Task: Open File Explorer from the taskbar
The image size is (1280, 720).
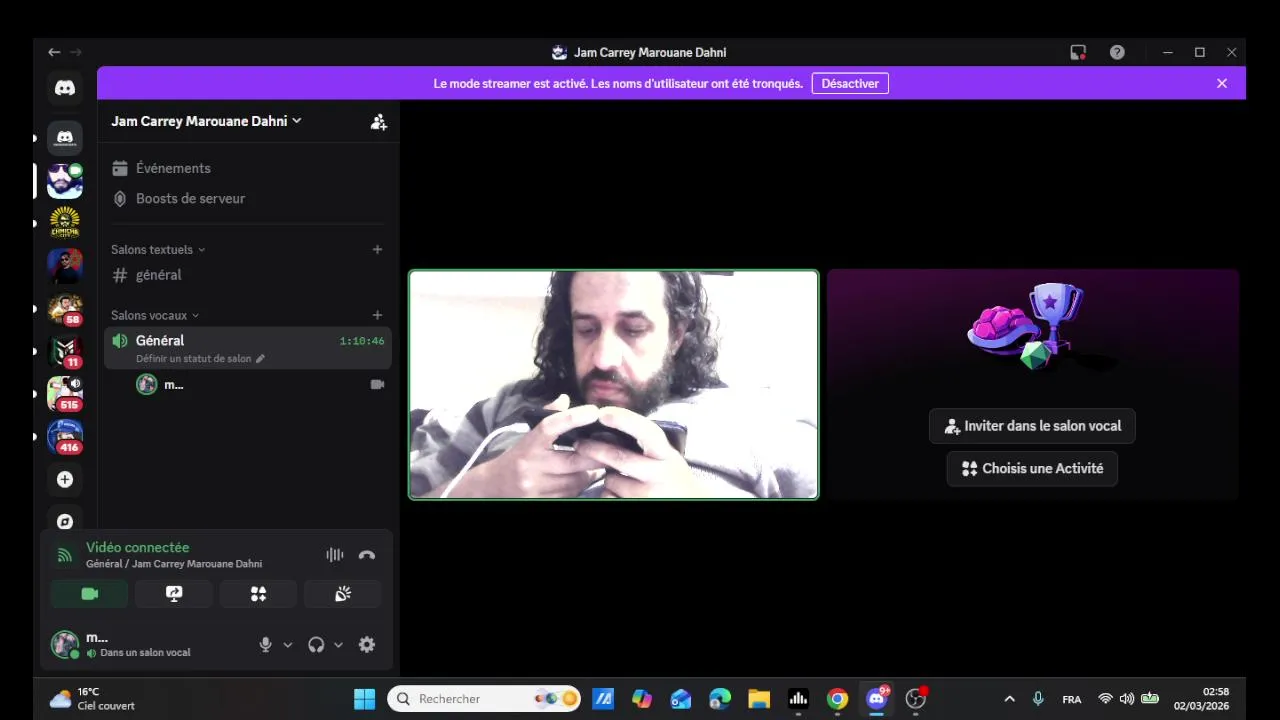Action: [x=759, y=699]
